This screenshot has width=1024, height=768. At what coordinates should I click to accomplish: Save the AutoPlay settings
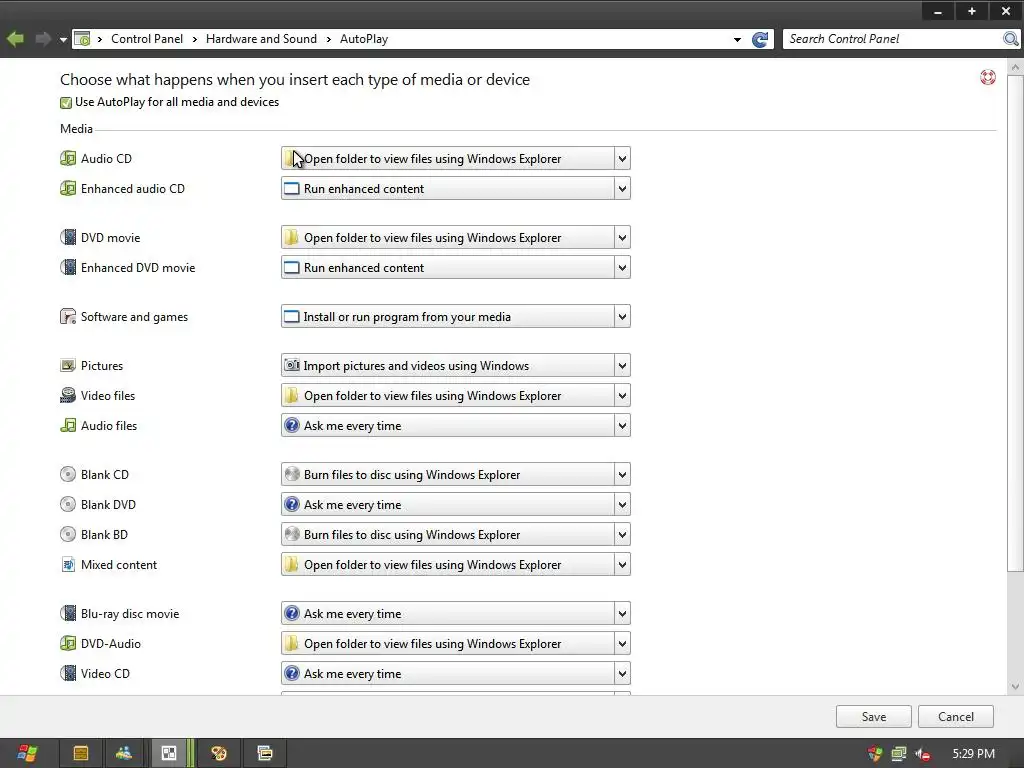point(874,716)
